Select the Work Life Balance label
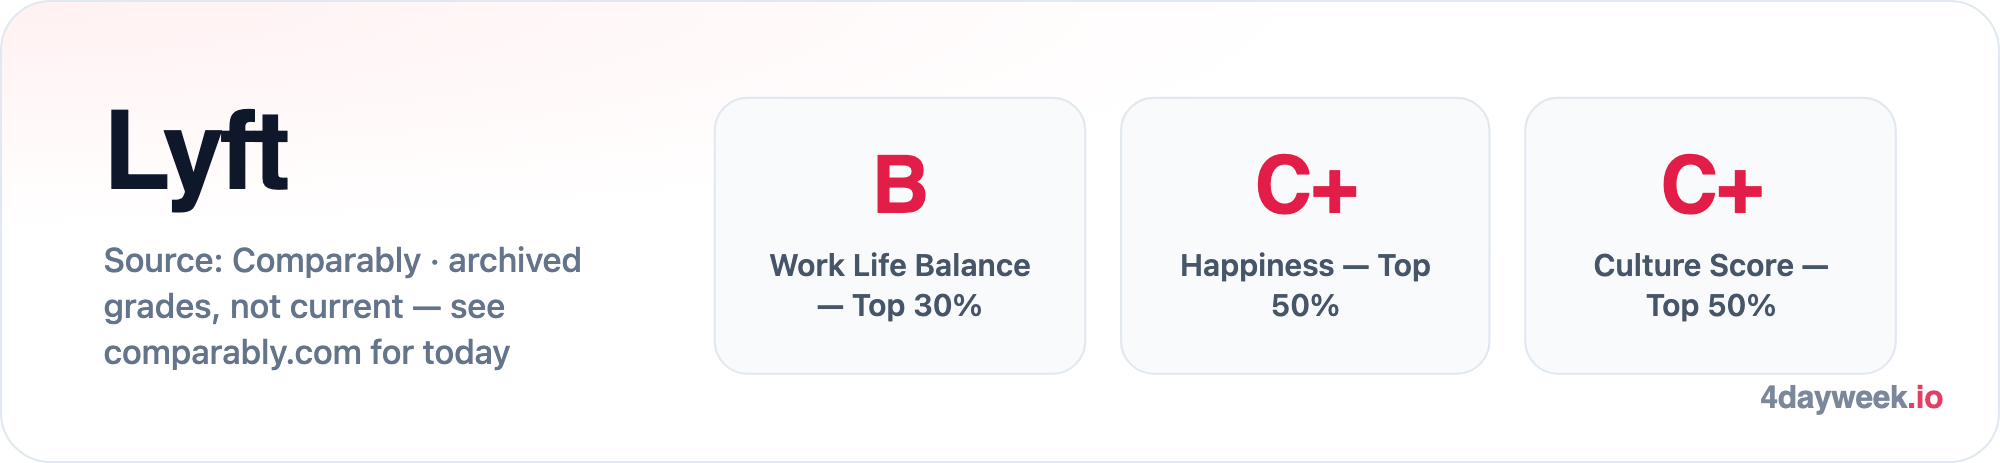The image size is (2000, 463). pos(900,265)
